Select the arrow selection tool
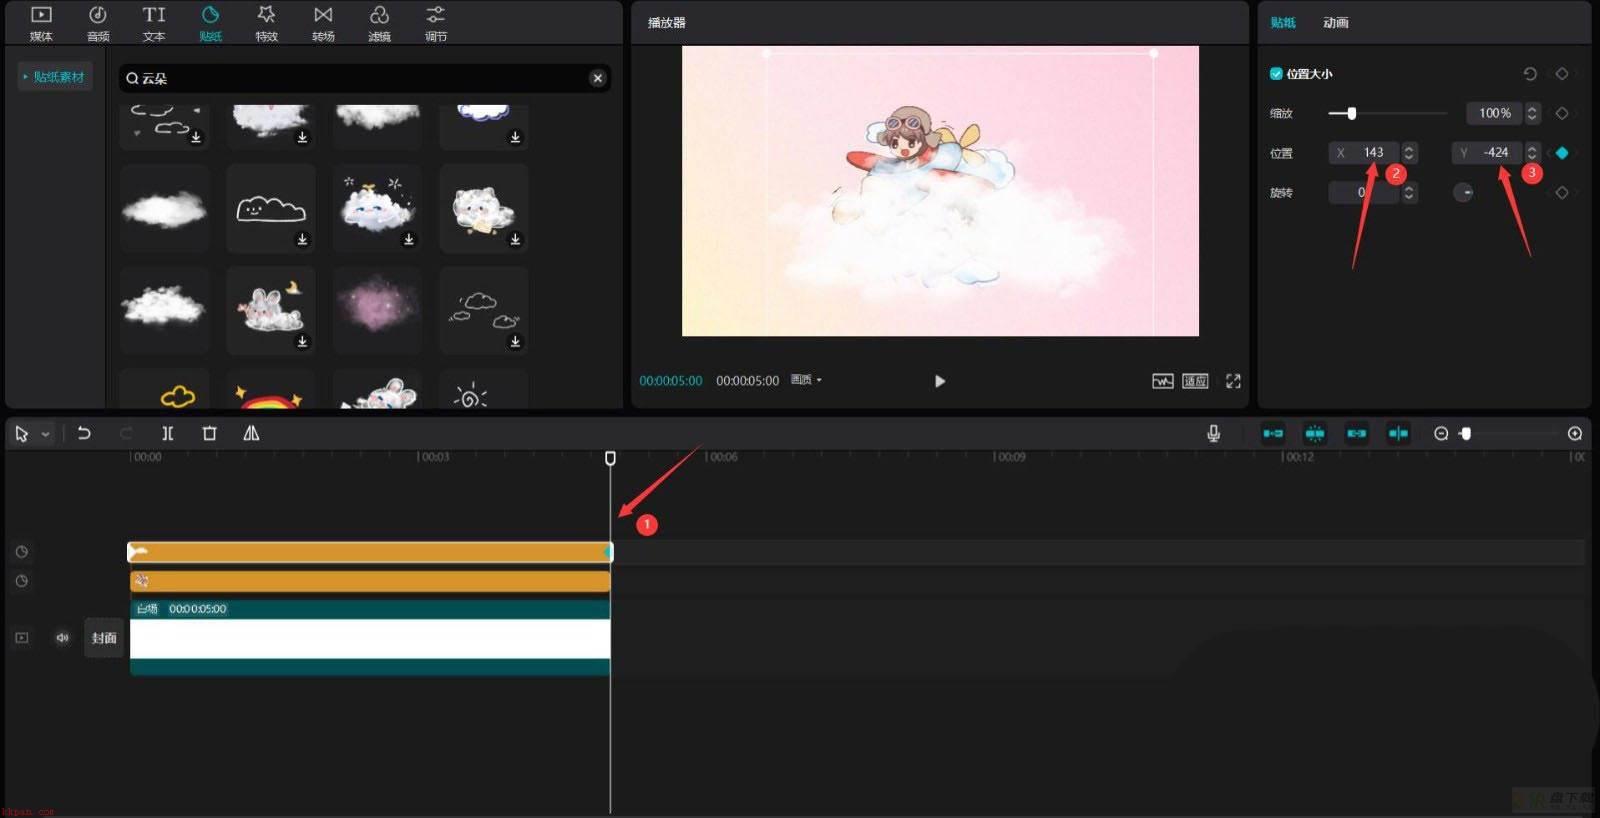The image size is (1600, 818). tap(22, 434)
